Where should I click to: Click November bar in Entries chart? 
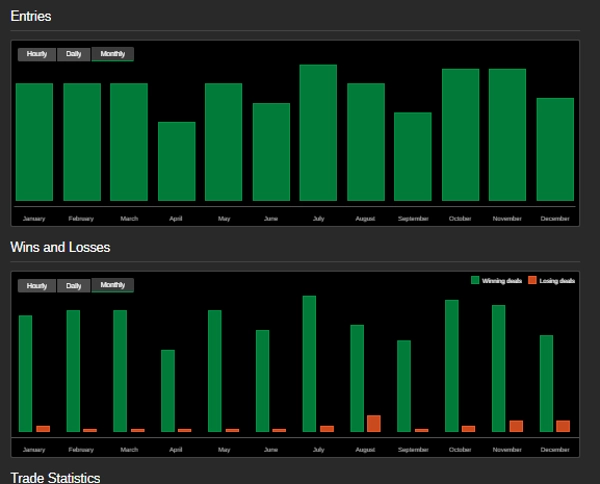tap(507, 135)
